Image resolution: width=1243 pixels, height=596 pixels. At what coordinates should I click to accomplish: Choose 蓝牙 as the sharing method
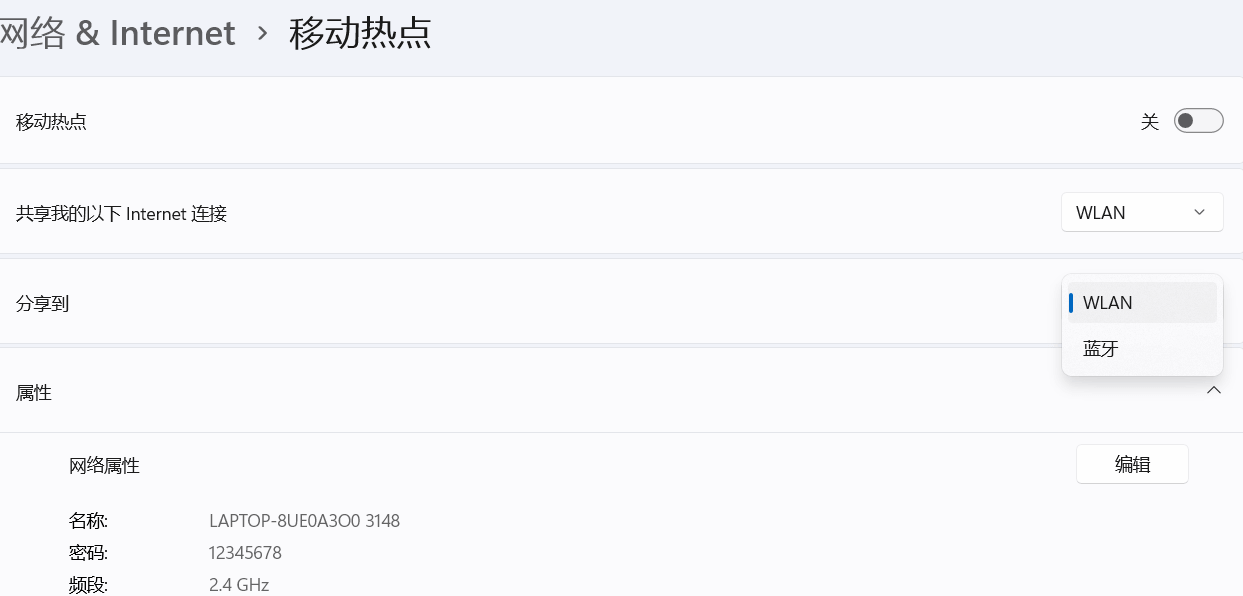click(x=1099, y=348)
